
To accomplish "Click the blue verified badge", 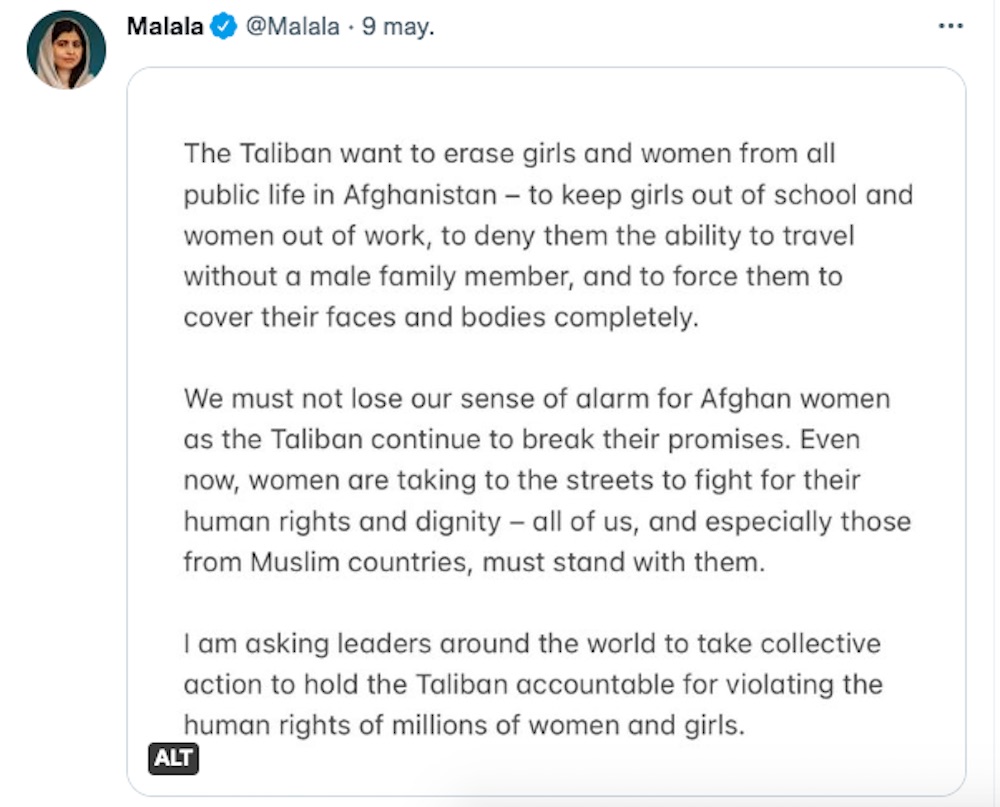I will (223, 28).
